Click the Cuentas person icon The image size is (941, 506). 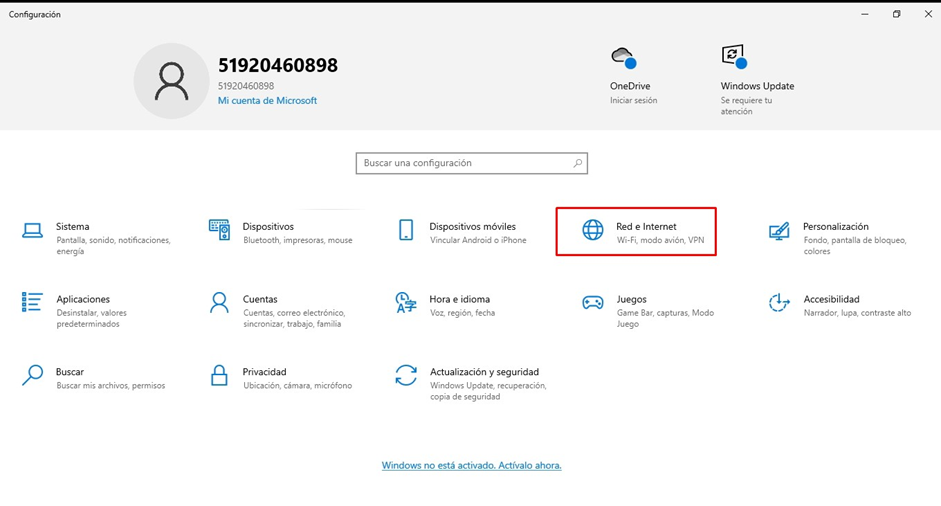(x=219, y=302)
